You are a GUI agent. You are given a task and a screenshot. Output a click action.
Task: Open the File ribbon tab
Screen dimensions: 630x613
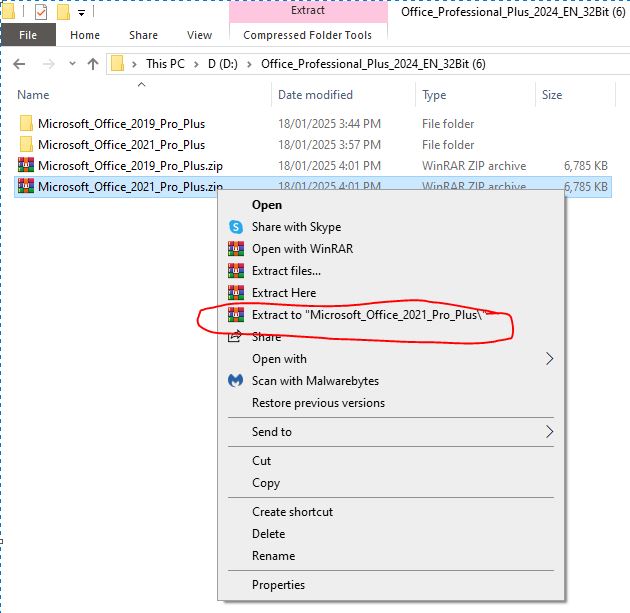tap(28, 35)
